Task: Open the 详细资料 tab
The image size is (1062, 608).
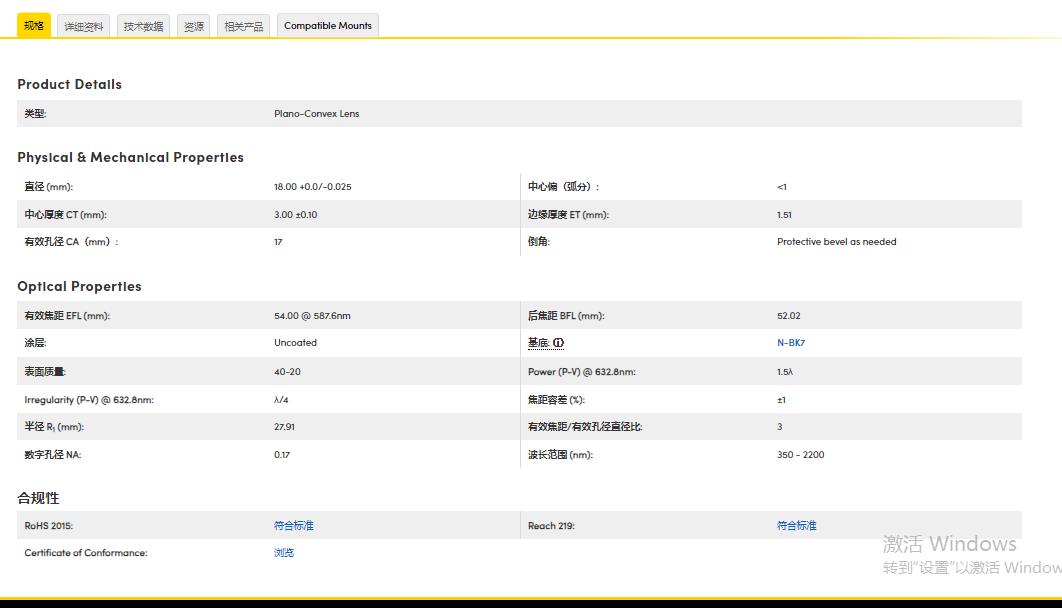Action: (84, 27)
